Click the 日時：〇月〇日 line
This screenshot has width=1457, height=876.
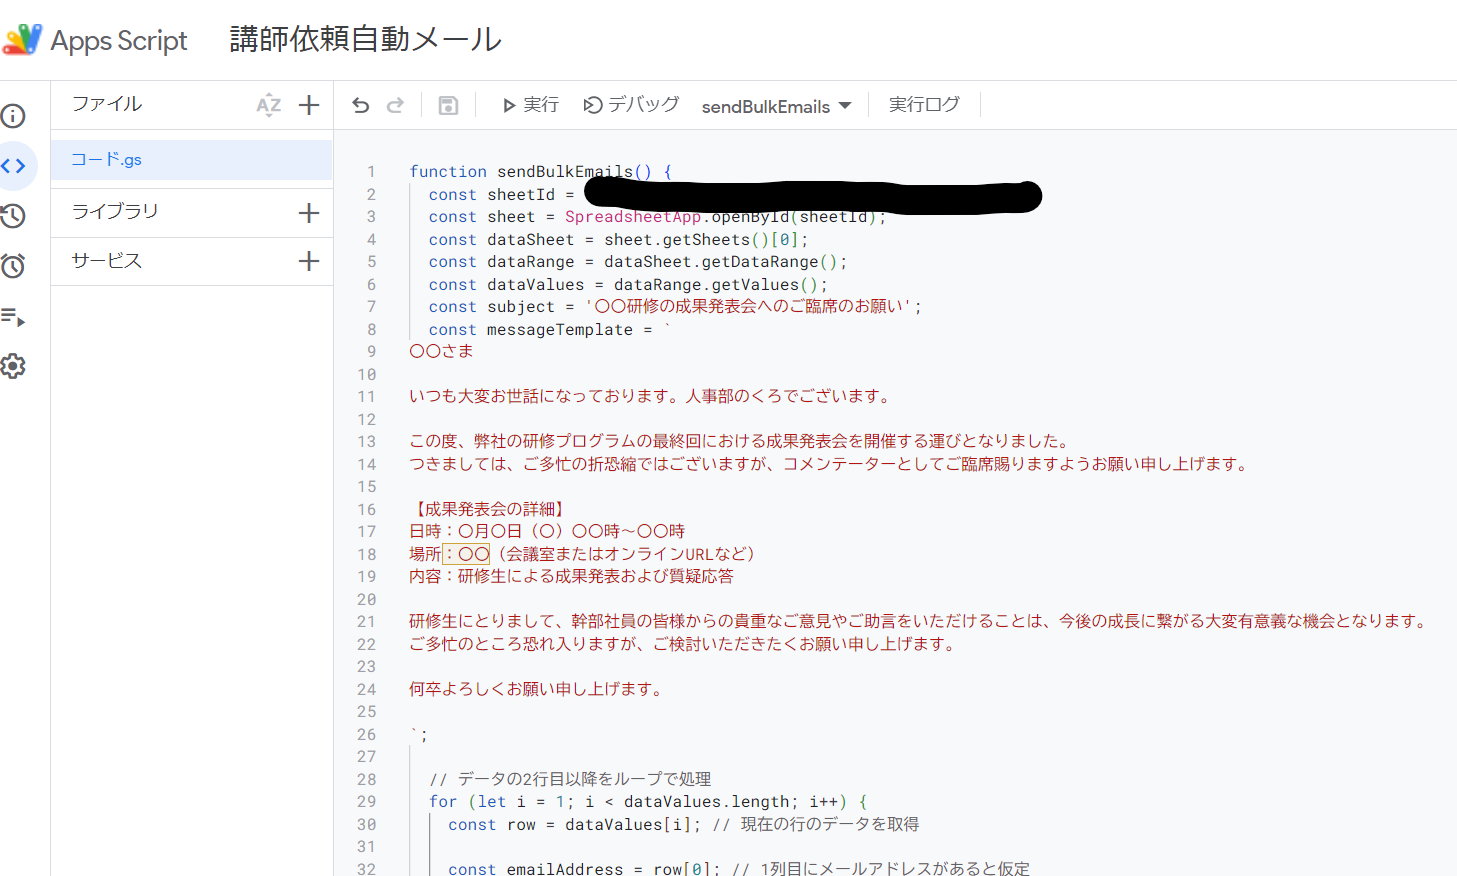point(547,531)
